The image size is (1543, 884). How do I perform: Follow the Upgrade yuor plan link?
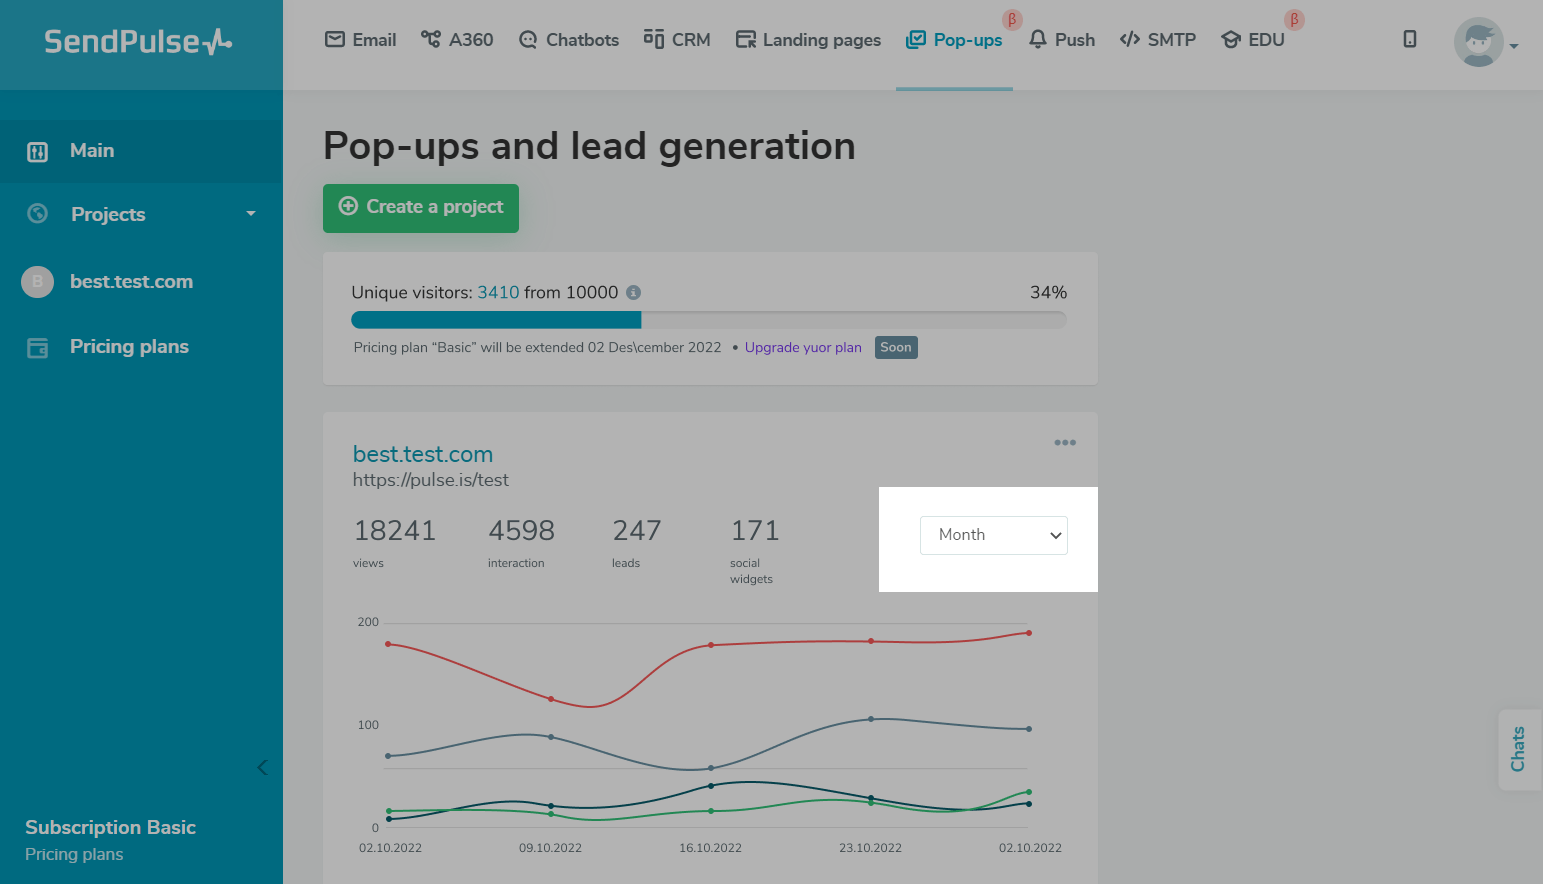(803, 347)
